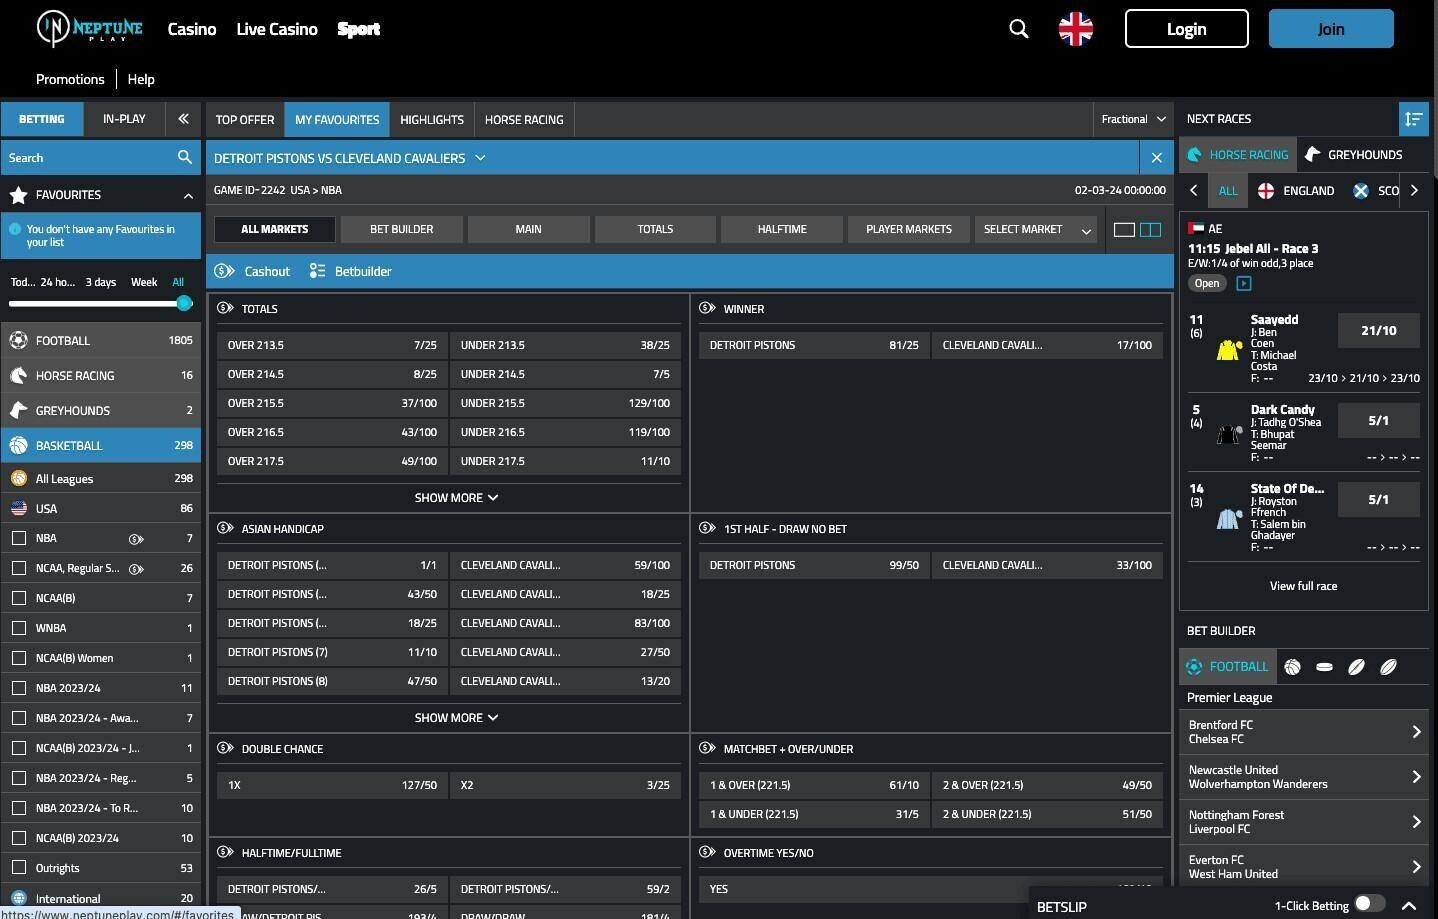
Task: Expand the Betslip panel chevron
Action: [1409, 905]
